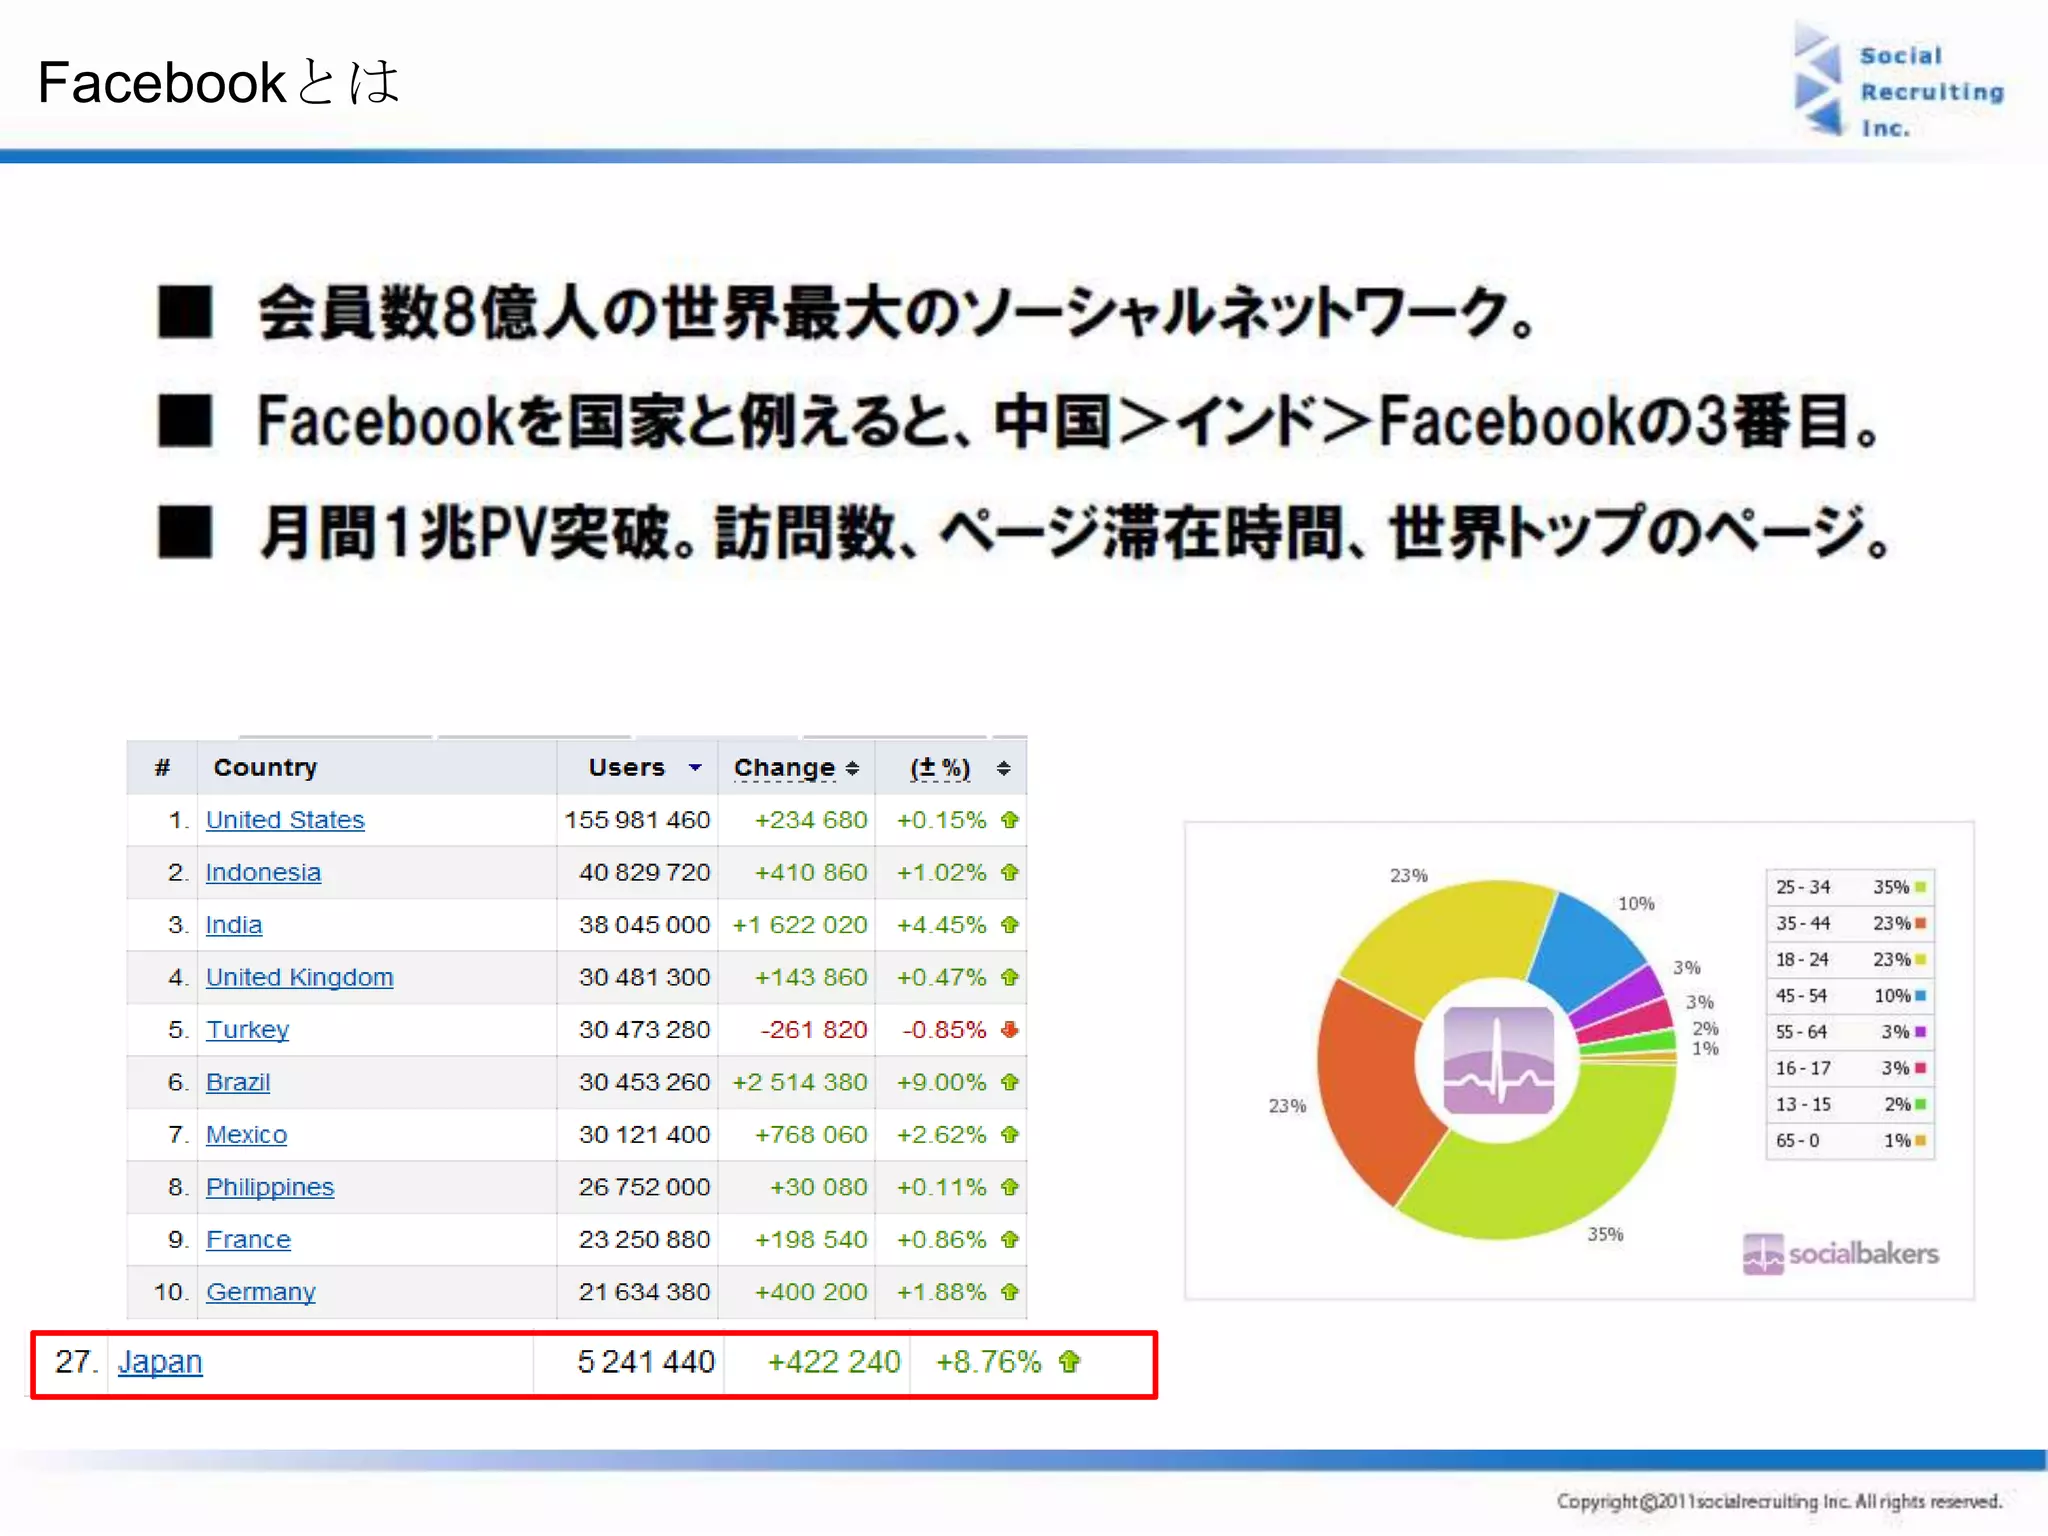This screenshot has width=2048, height=1536.
Task: Open the Mexico country link
Action: point(247,1135)
